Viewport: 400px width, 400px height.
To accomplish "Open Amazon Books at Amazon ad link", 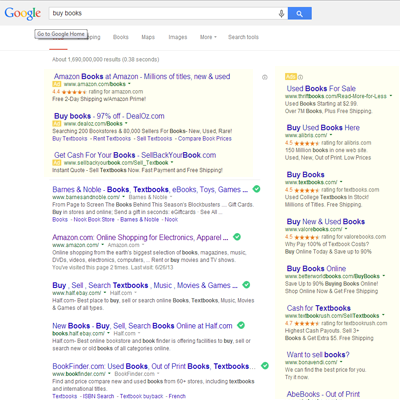I will tap(142, 76).
